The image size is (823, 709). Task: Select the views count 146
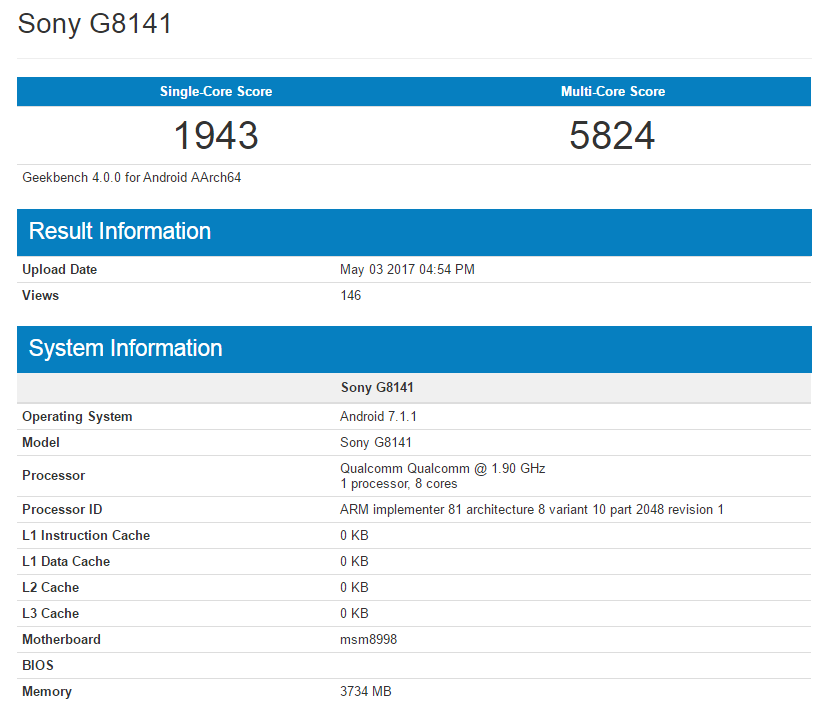[351, 295]
